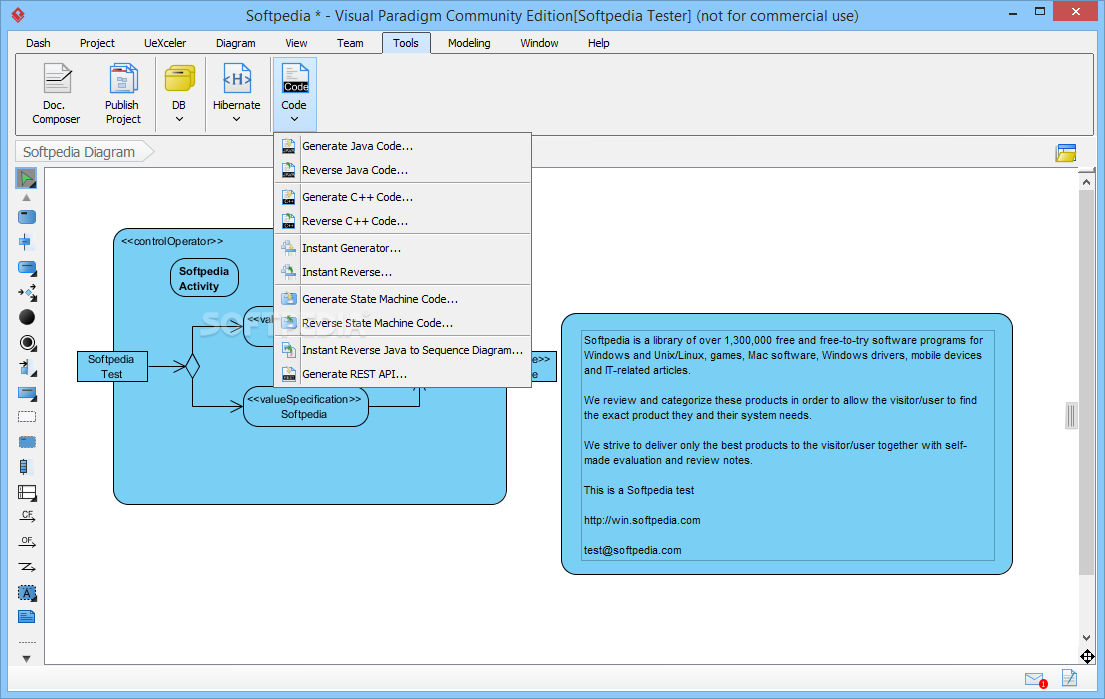Select Generate REST API menu item
Viewport: 1105px width, 699px height.
pos(402,374)
